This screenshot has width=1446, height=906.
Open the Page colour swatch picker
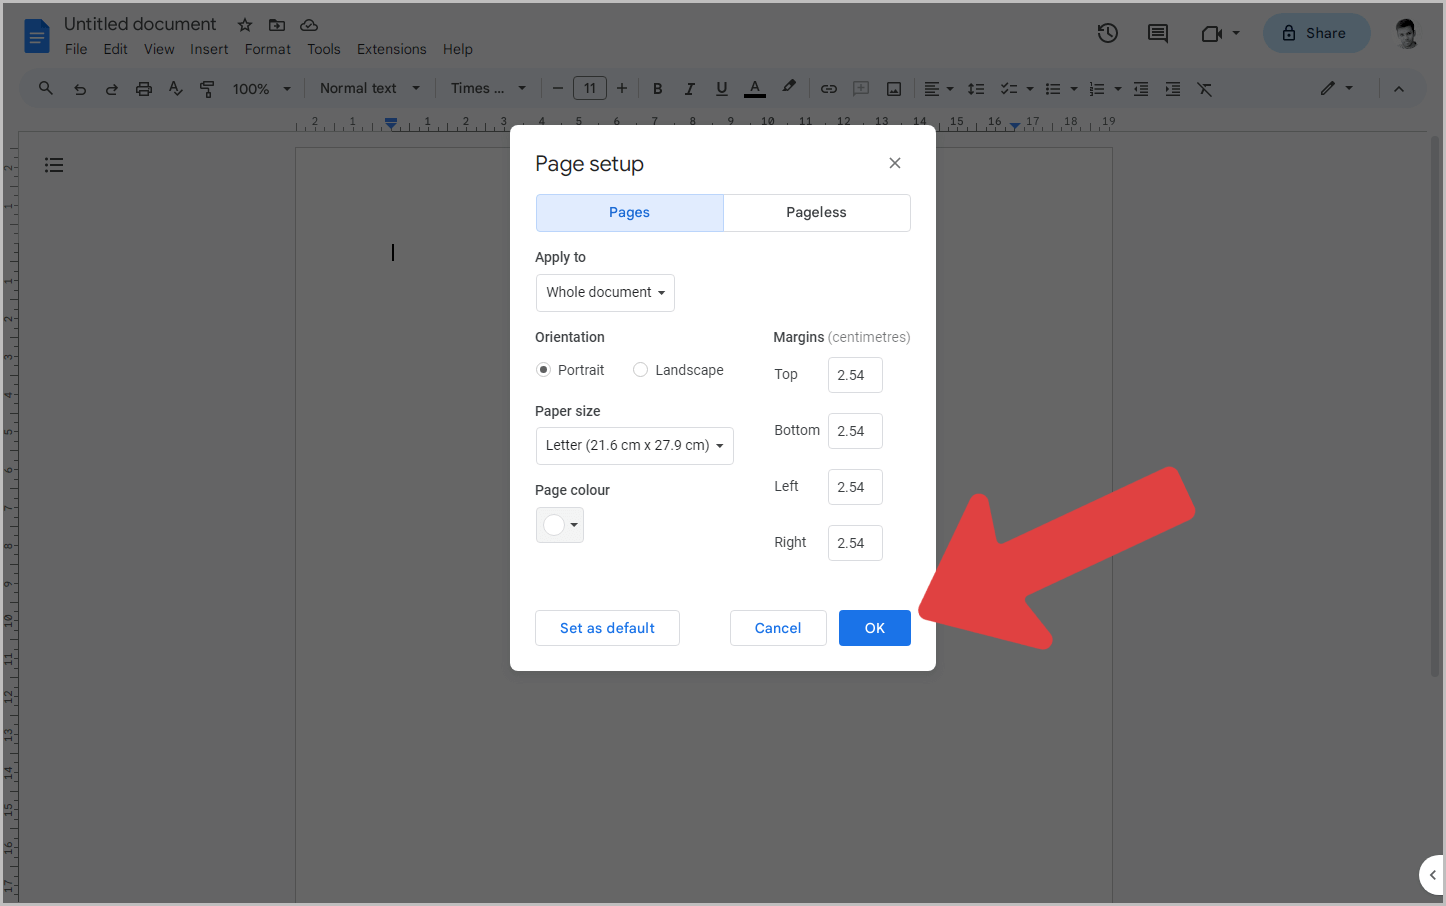(559, 524)
